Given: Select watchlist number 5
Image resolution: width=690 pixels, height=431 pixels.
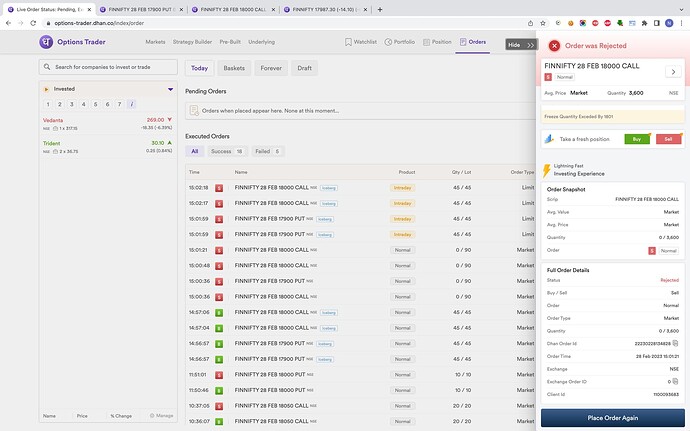Looking at the screenshot, I should [95, 104].
